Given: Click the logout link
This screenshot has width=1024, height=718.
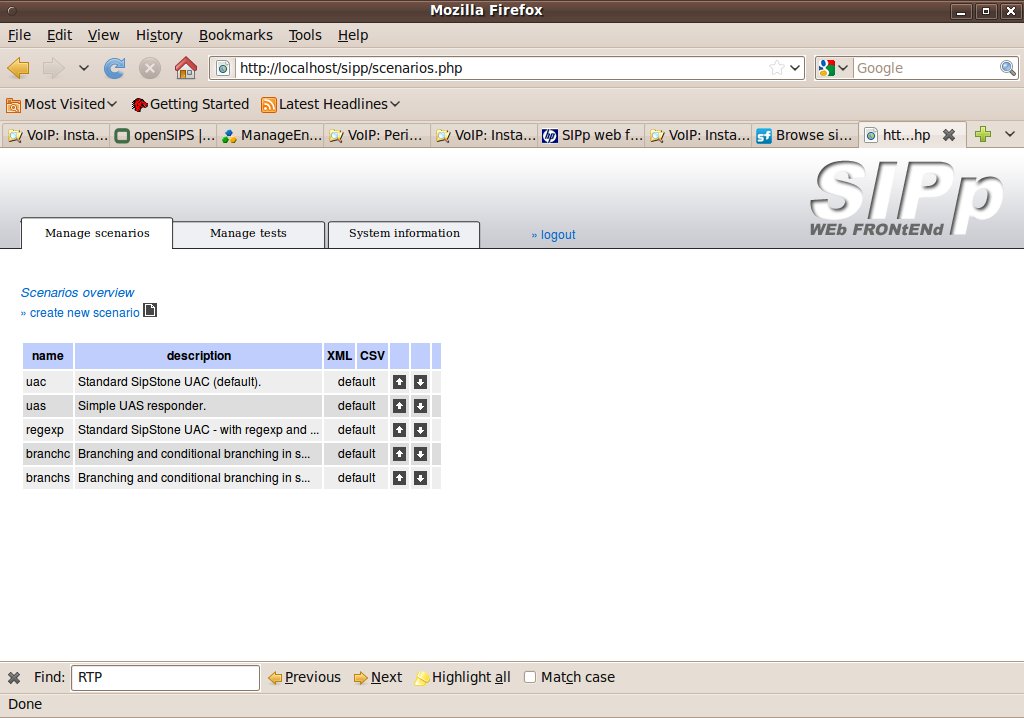Looking at the screenshot, I should tap(554, 235).
